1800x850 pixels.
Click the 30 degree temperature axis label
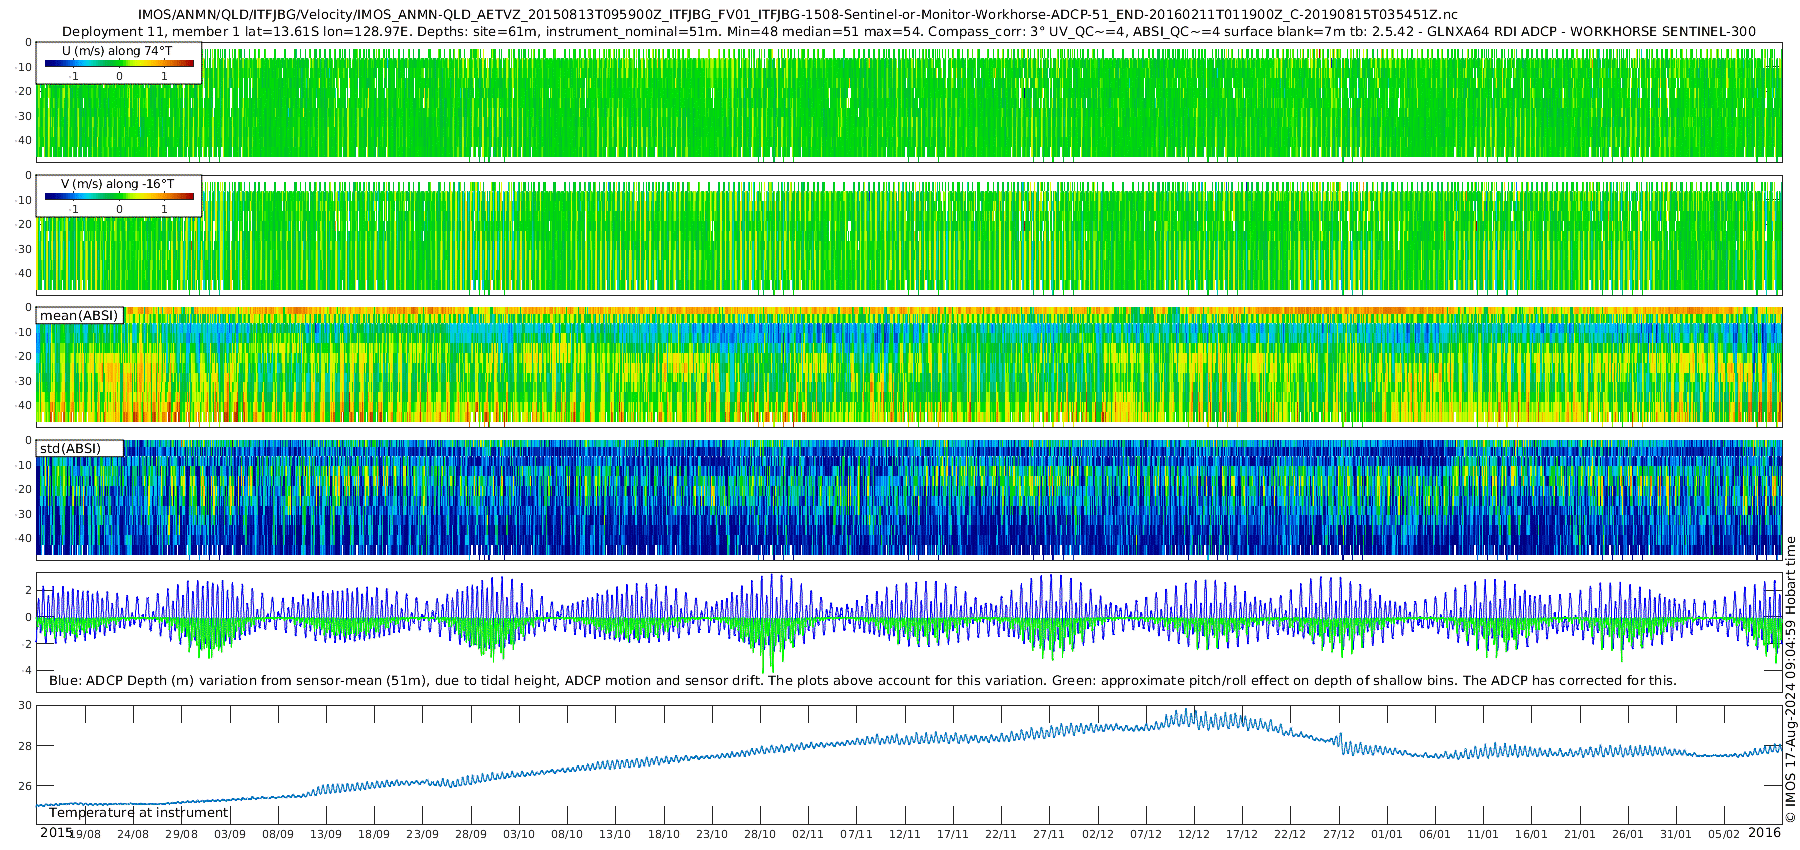25,705
